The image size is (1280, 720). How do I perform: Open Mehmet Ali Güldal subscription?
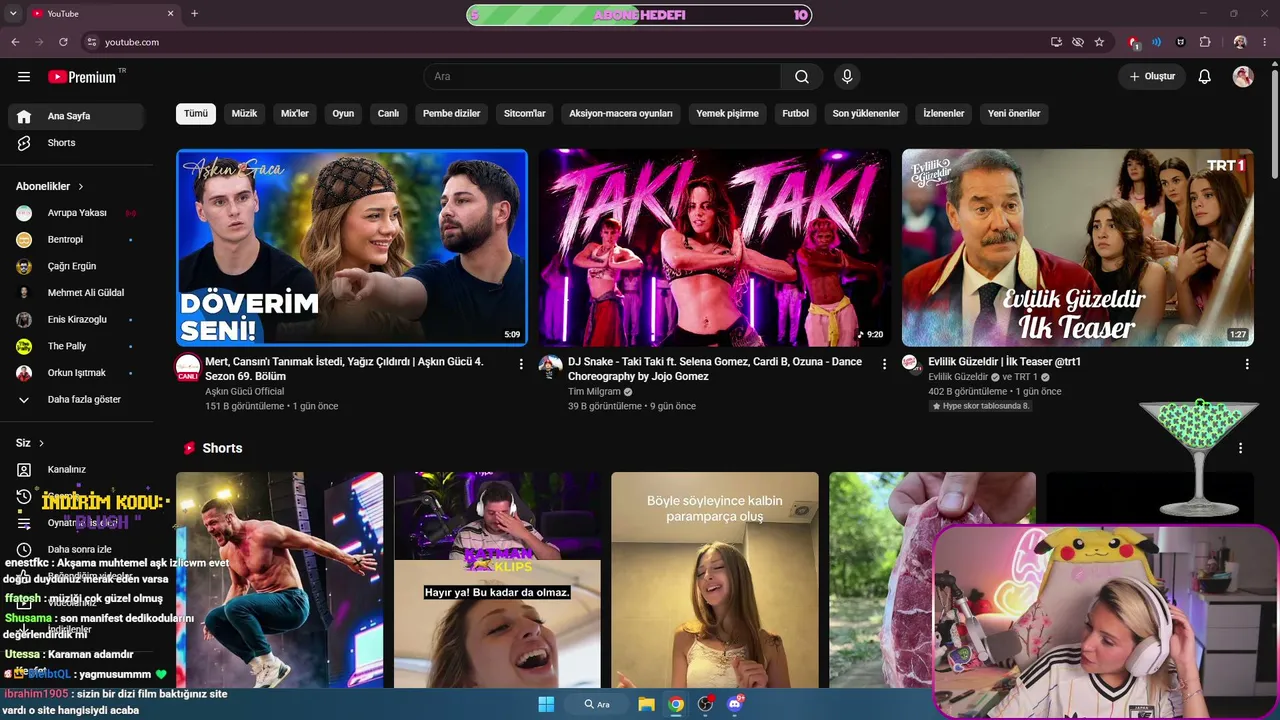(x=76, y=293)
